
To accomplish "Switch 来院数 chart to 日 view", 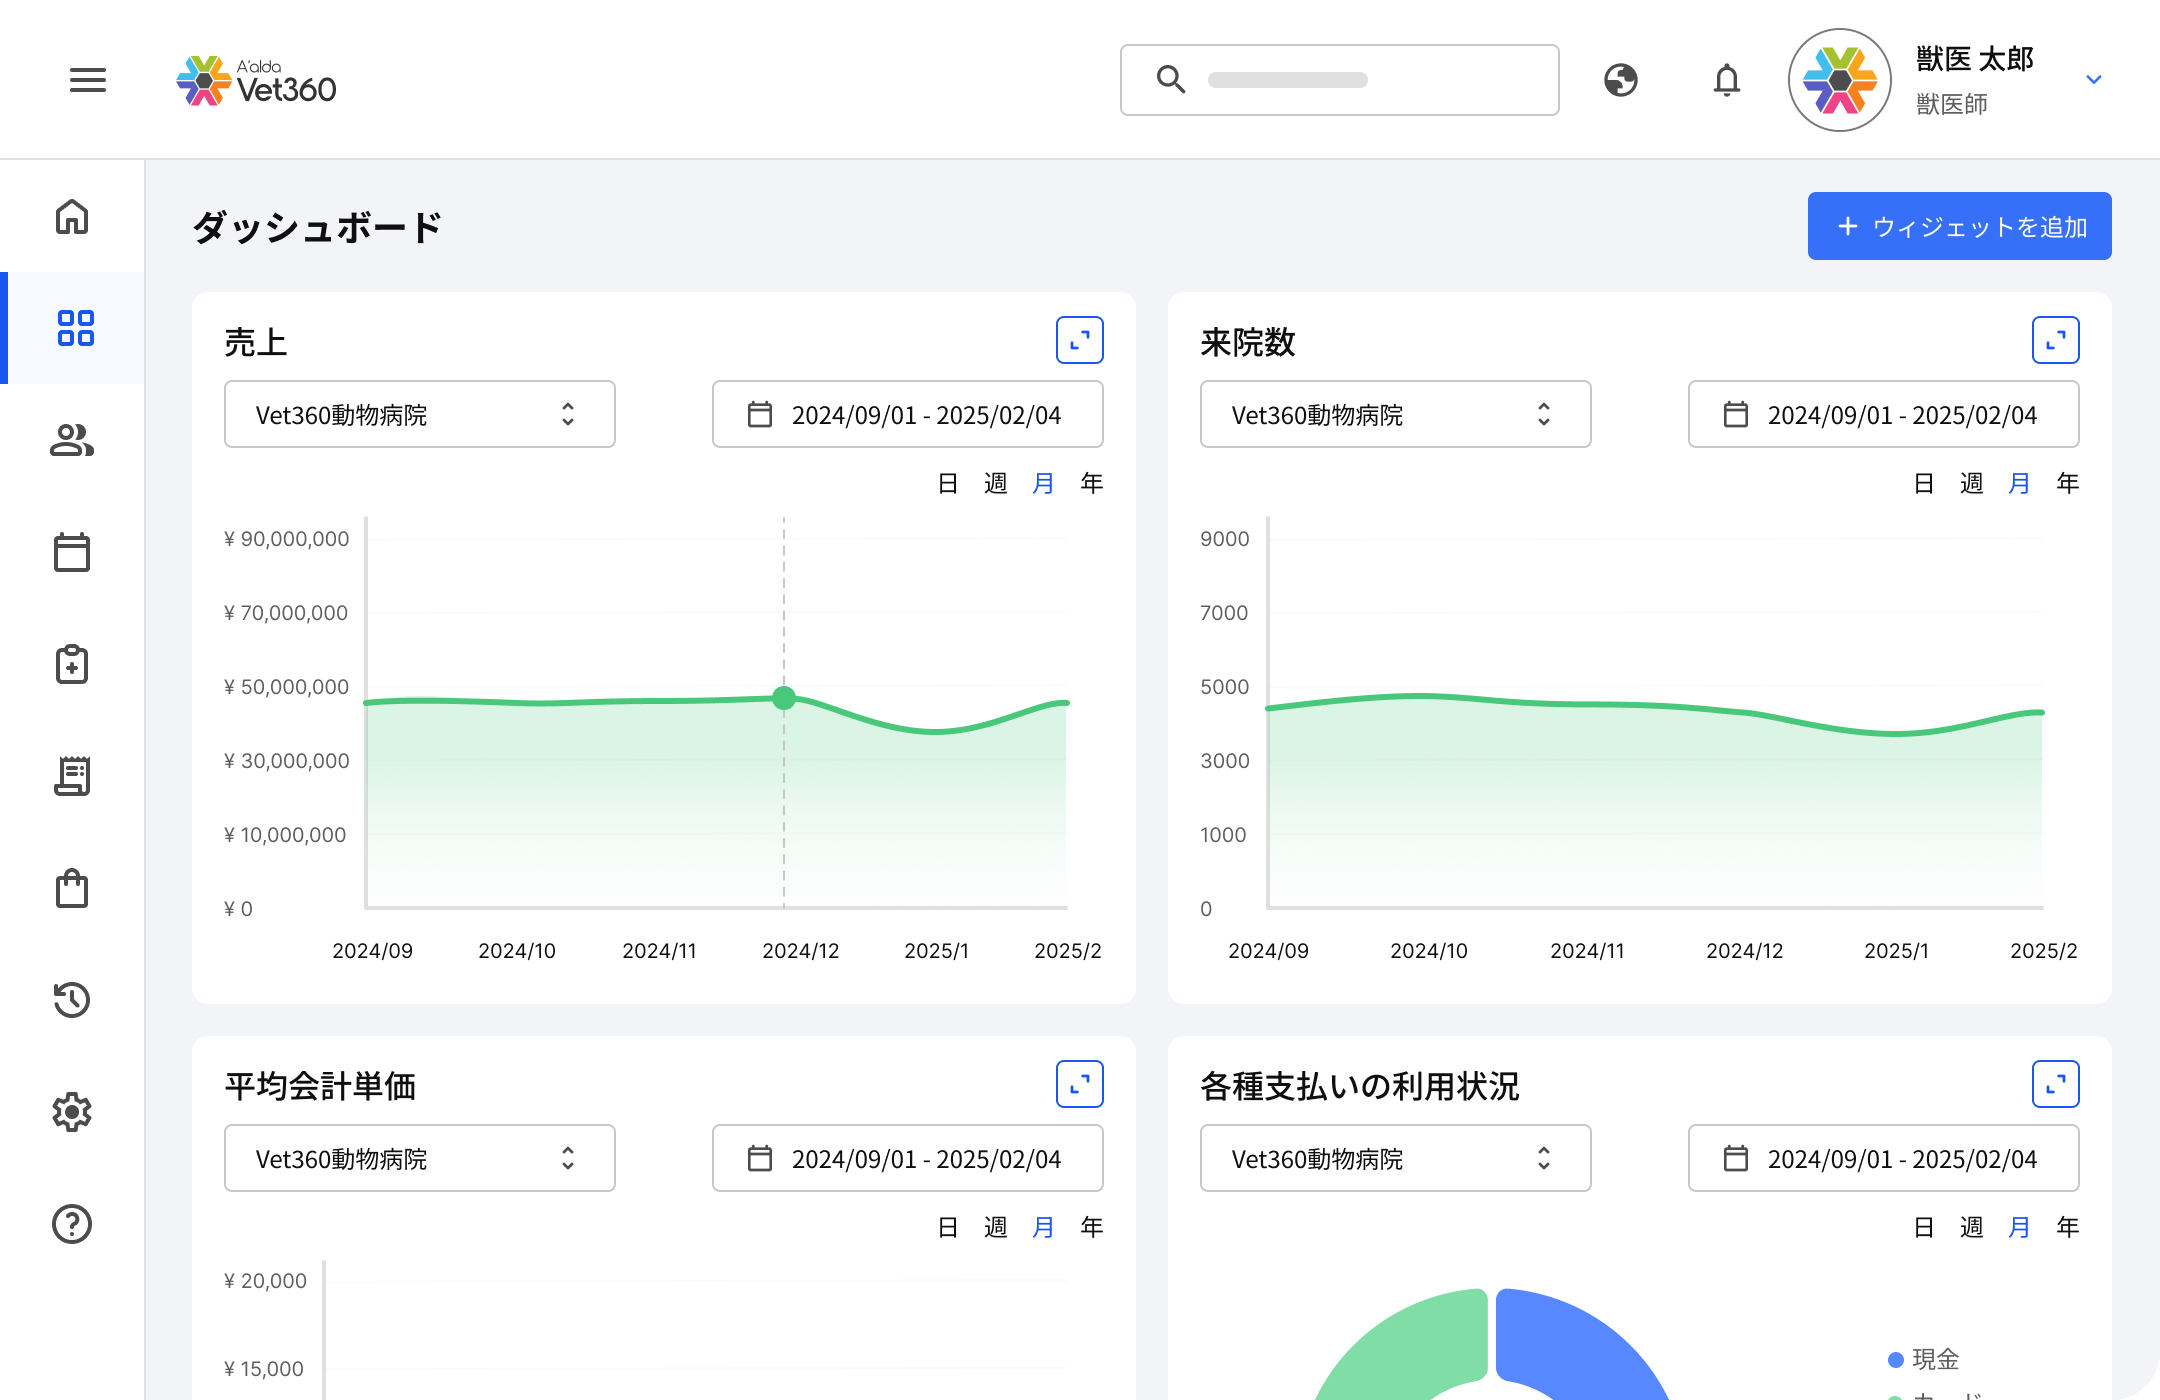I will click(1924, 484).
